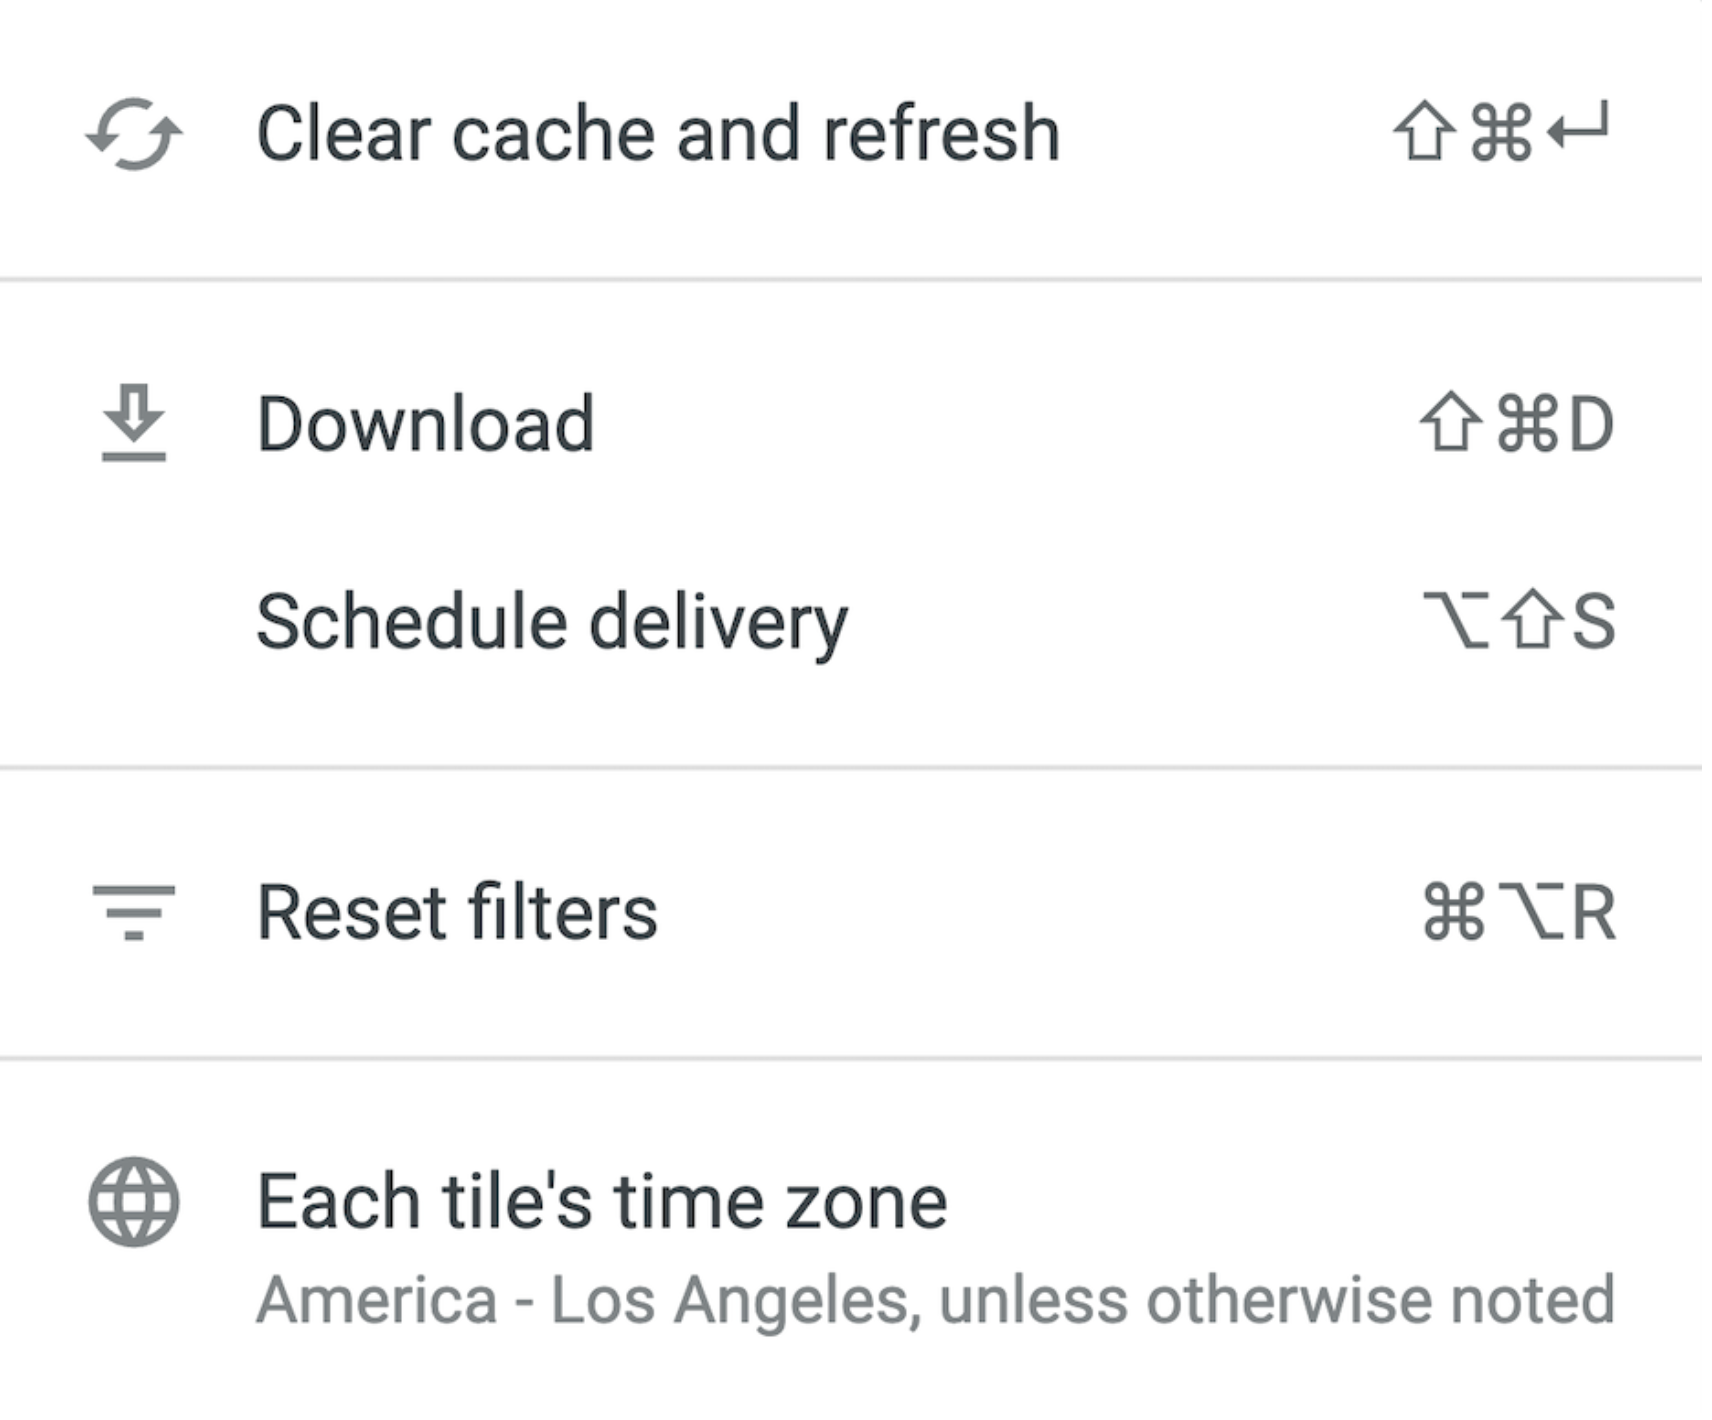Screen dimensions: 1712x1420
Task: Select the Schedule delivery option
Action: pos(552,622)
